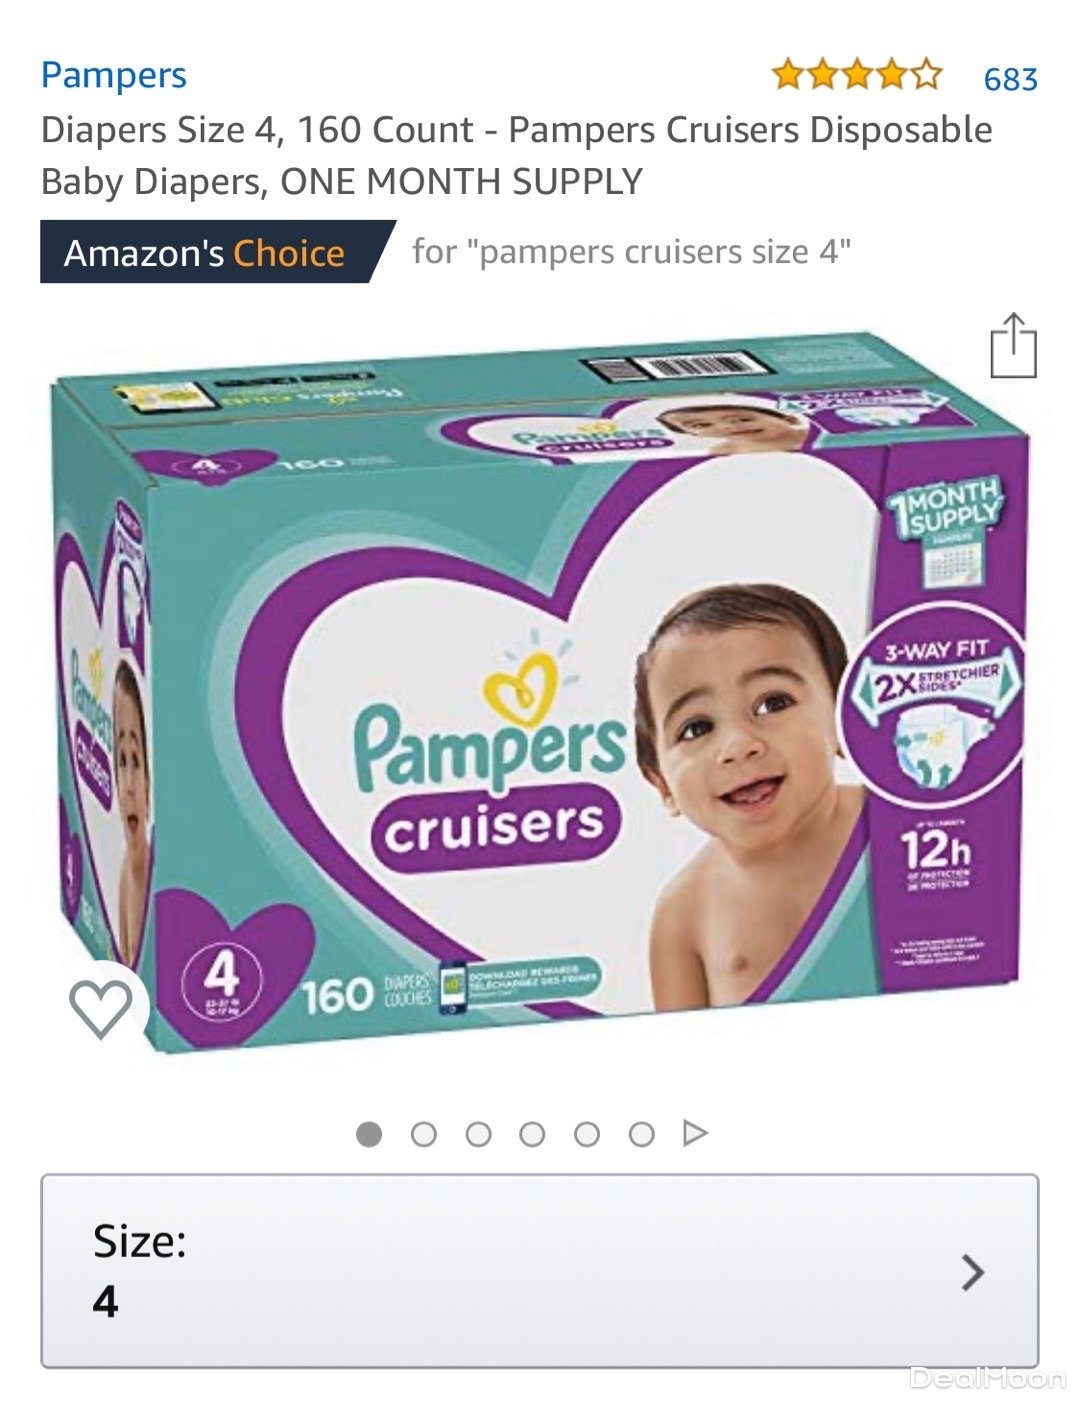Viewport: 1080px width, 1402px height.
Task: Click the play video triangle in carousel
Action: tap(695, 1133)
